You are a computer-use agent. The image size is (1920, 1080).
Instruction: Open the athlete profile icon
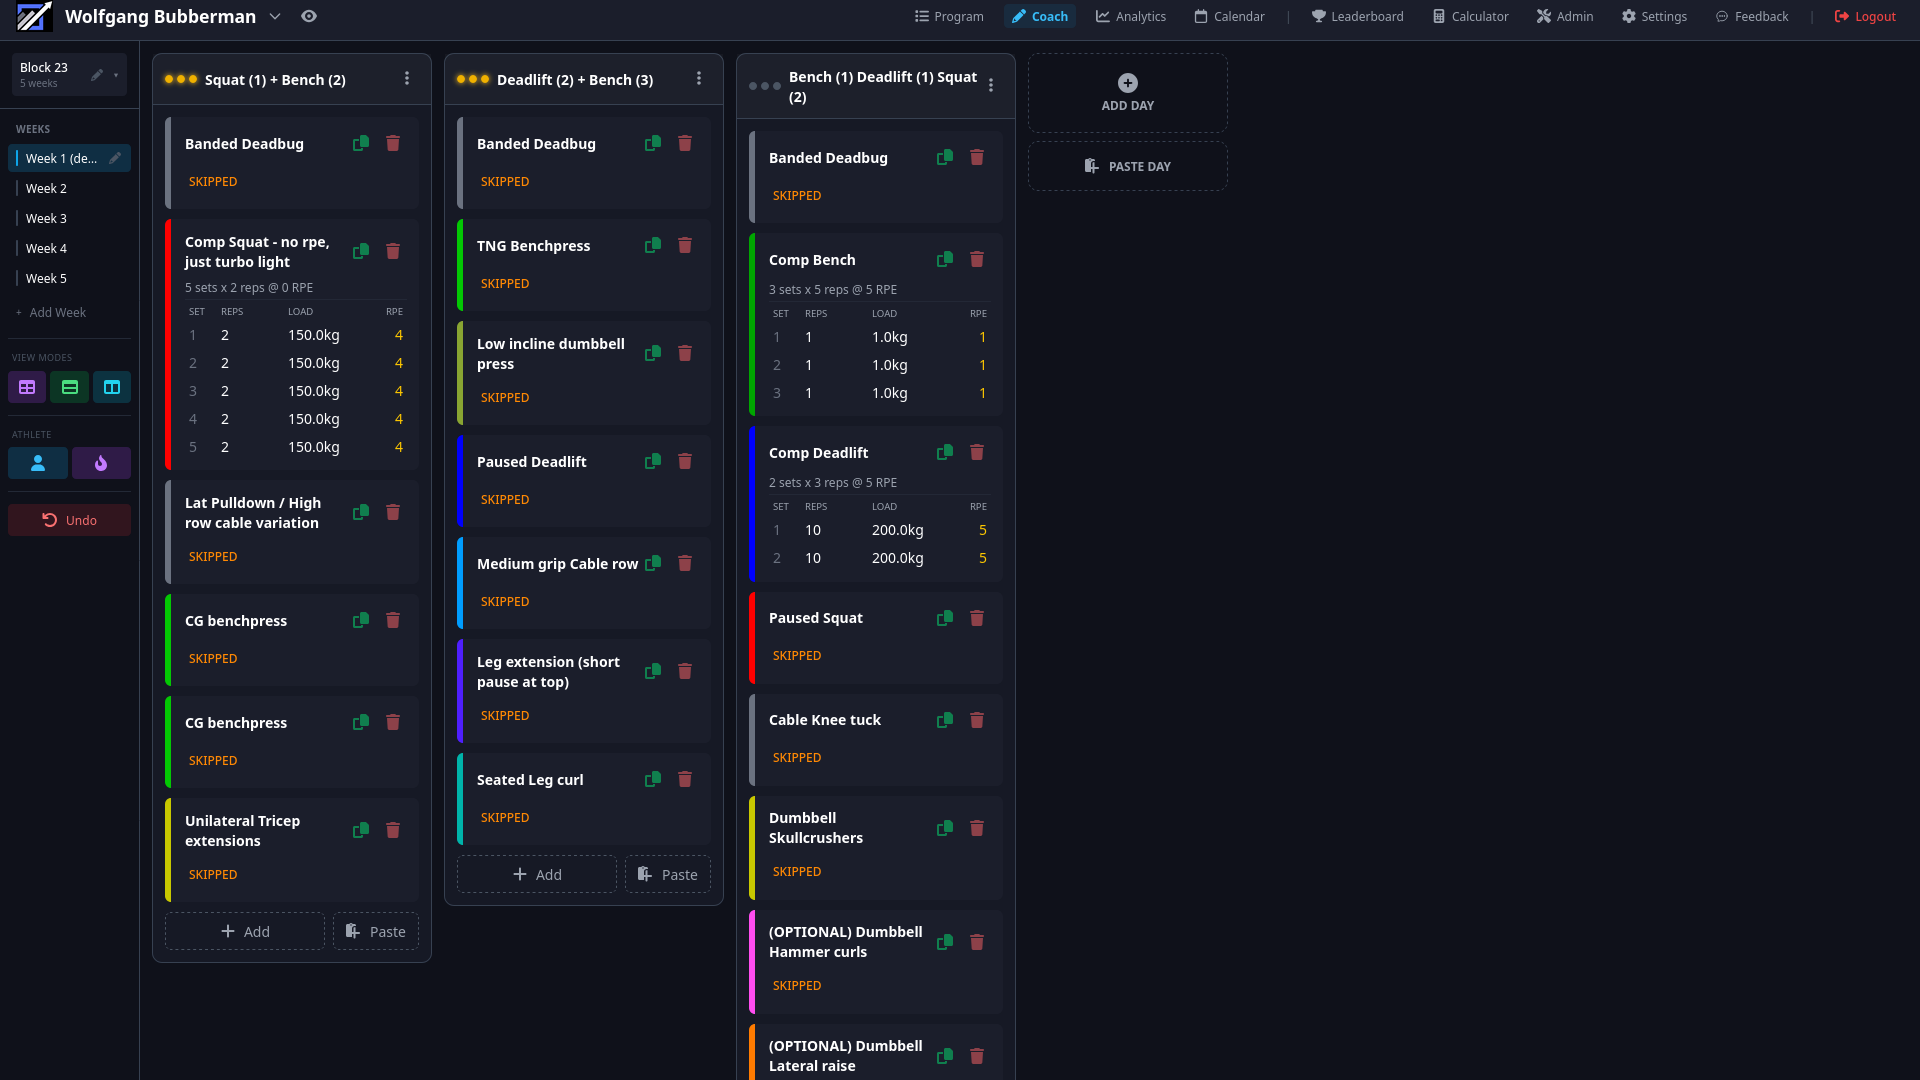[37, 463]
